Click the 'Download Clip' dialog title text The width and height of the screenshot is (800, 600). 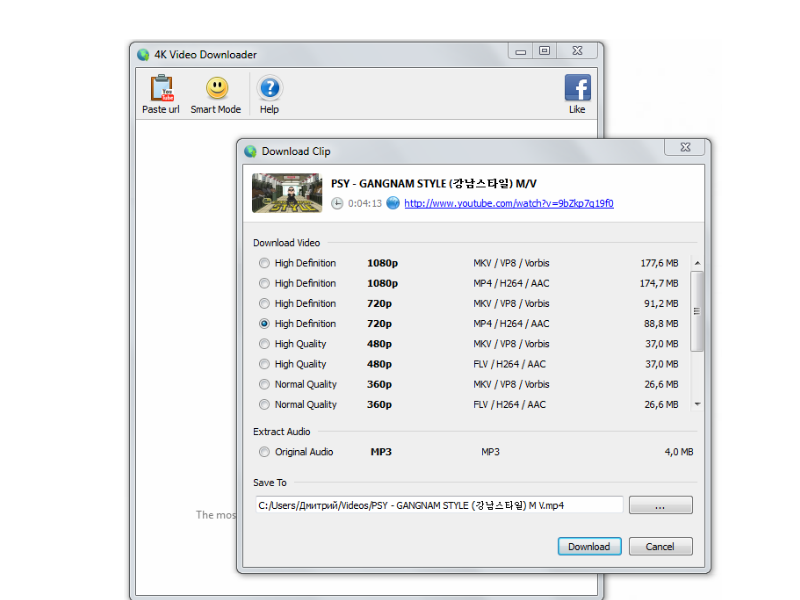point(296,152)
